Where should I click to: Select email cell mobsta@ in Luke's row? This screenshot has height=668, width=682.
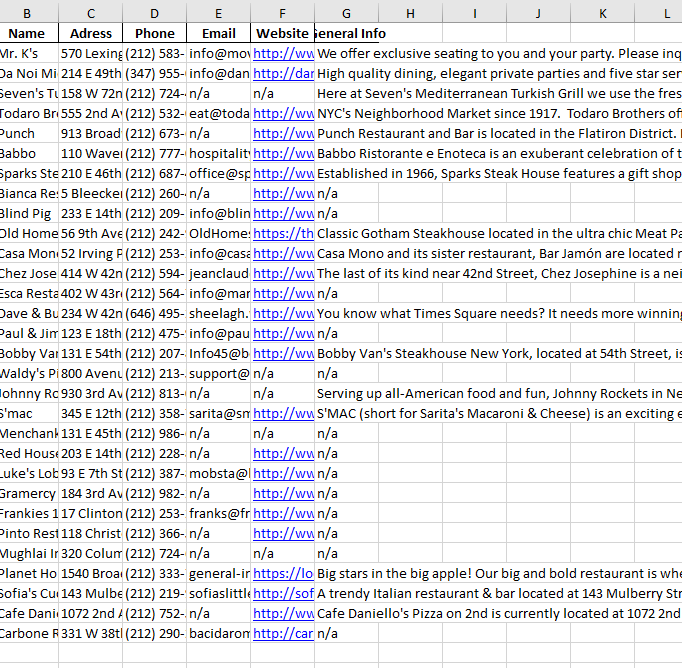click(218, 474)
